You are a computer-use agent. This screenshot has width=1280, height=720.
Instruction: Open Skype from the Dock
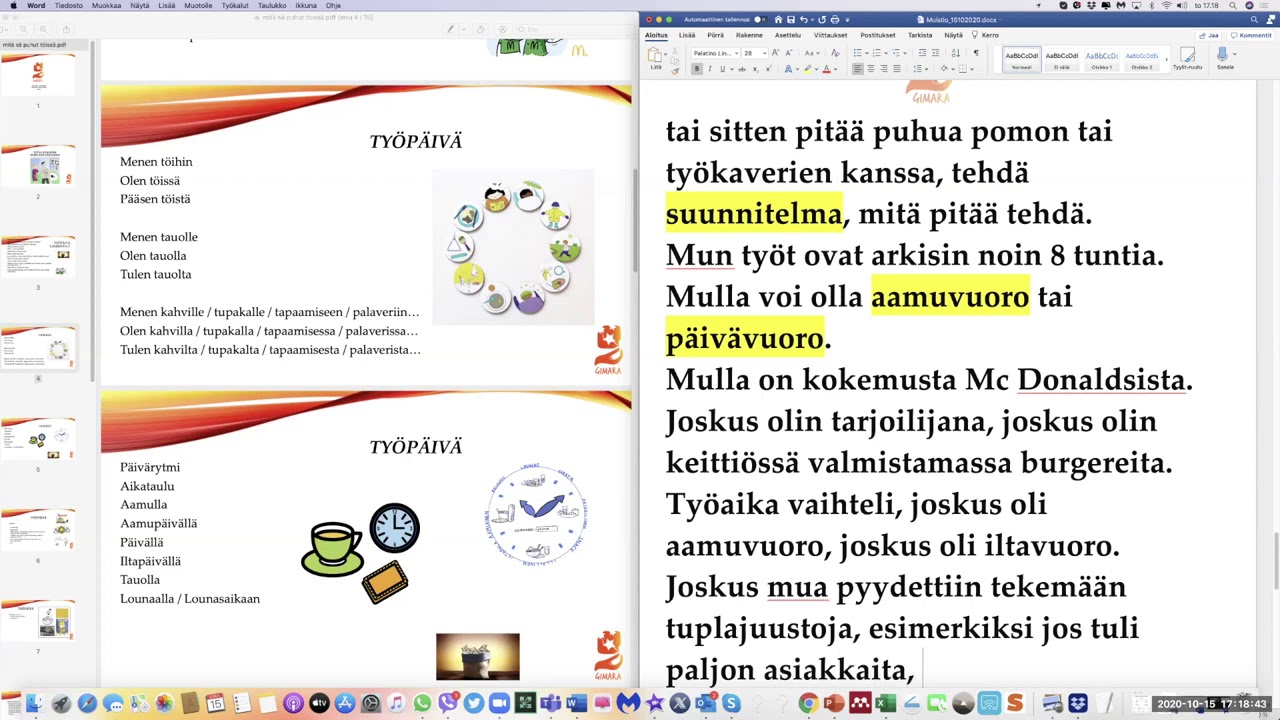coord(731,704)
